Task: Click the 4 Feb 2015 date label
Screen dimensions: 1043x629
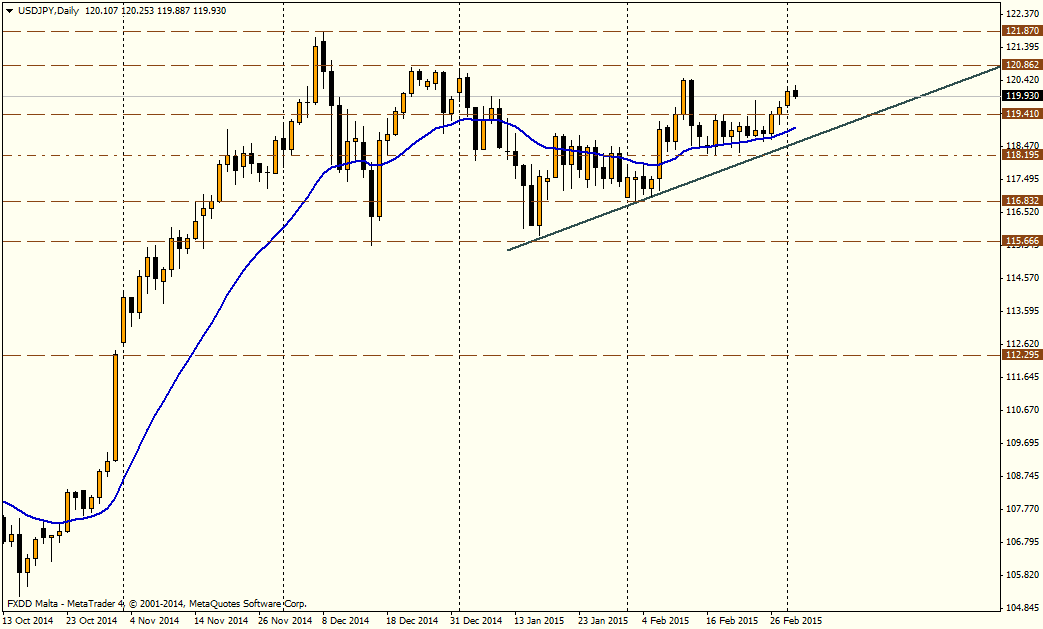Action: [x=666, y=620]
